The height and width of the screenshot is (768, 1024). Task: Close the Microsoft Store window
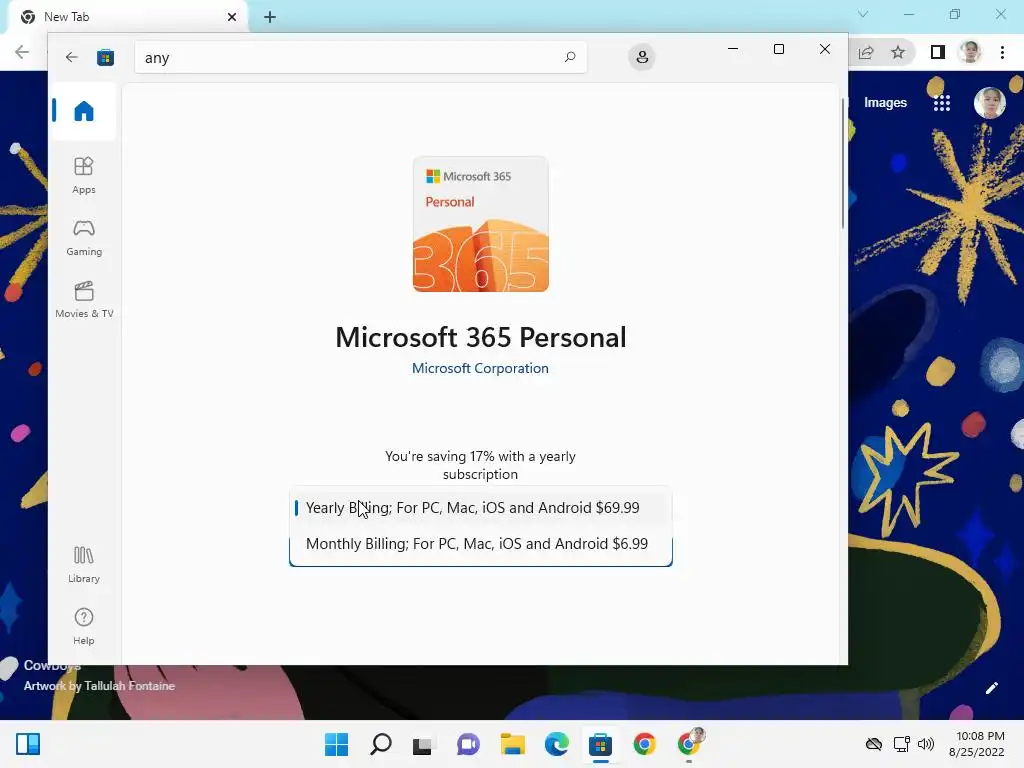pos(825,49)
